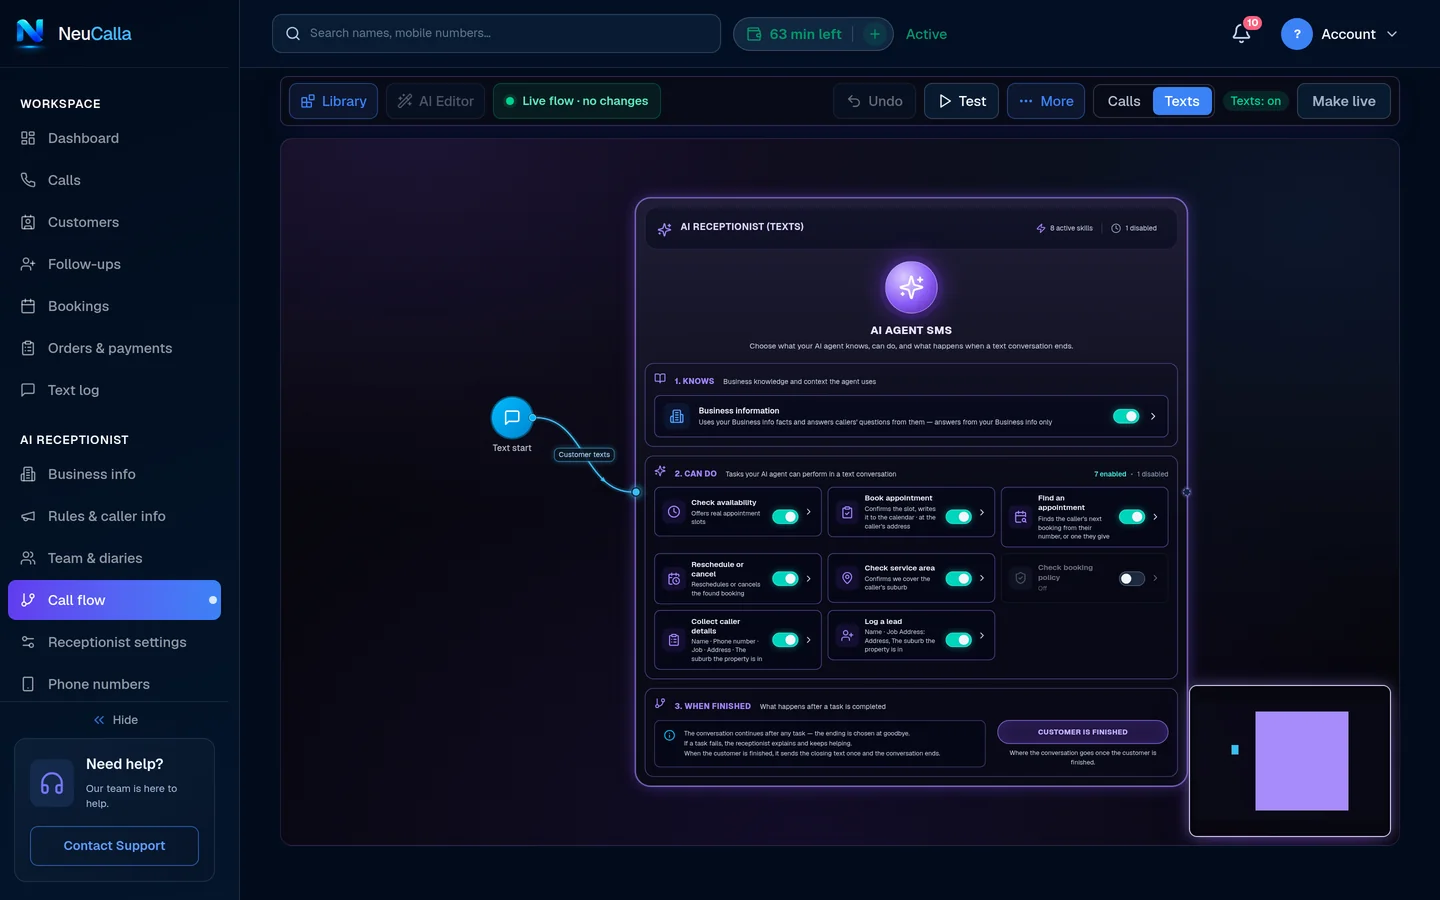Open the Library panel

click(x=333, y=101)
